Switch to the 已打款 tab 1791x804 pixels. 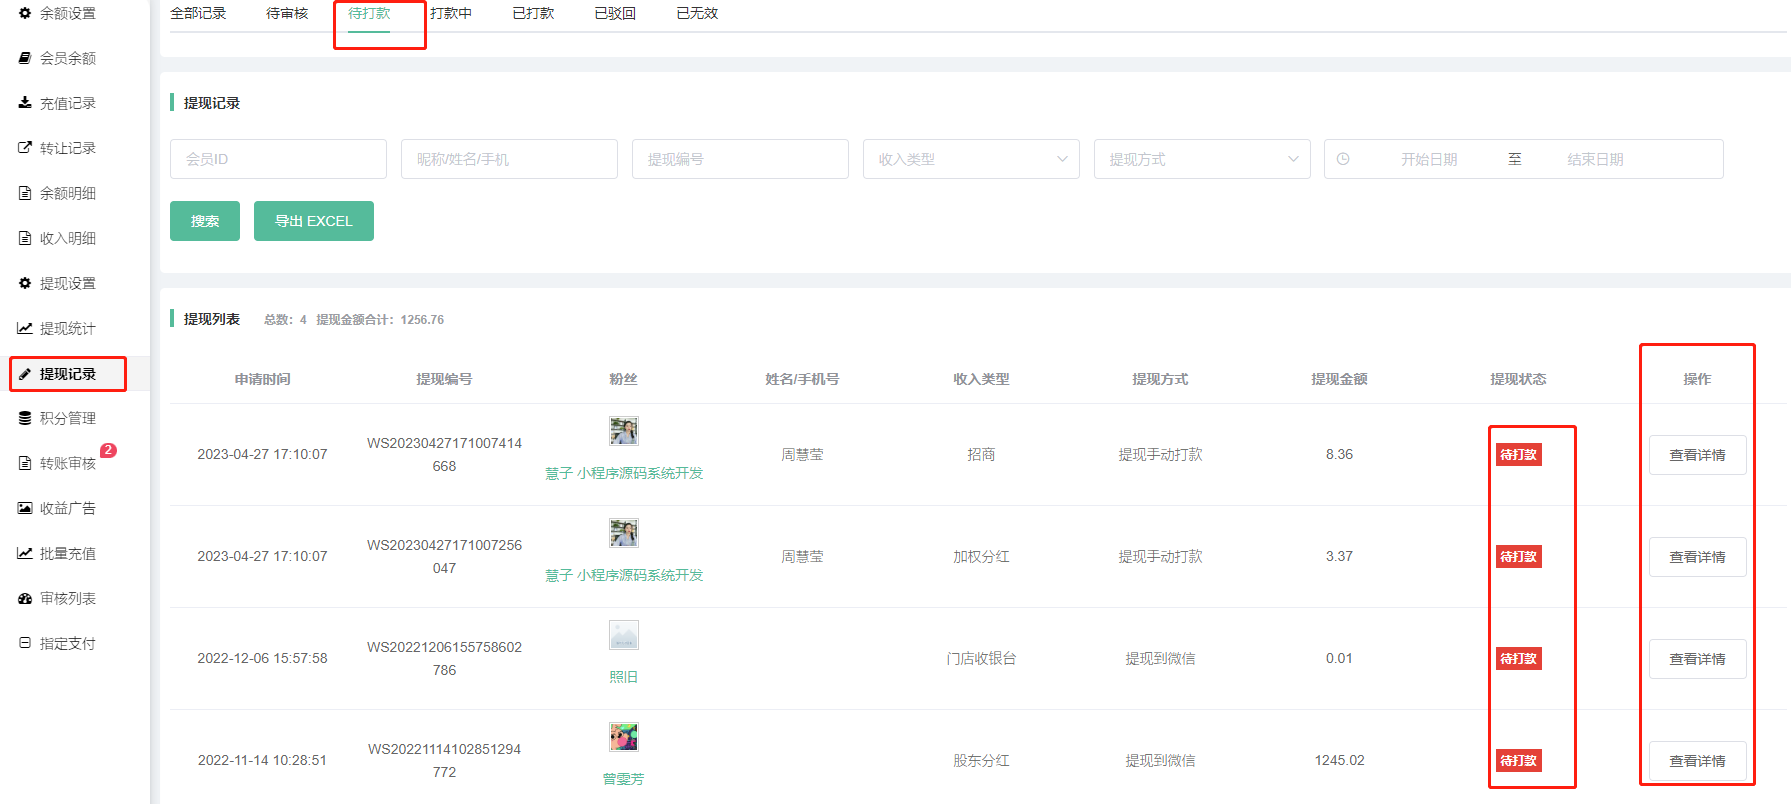[x=533, y=13]
